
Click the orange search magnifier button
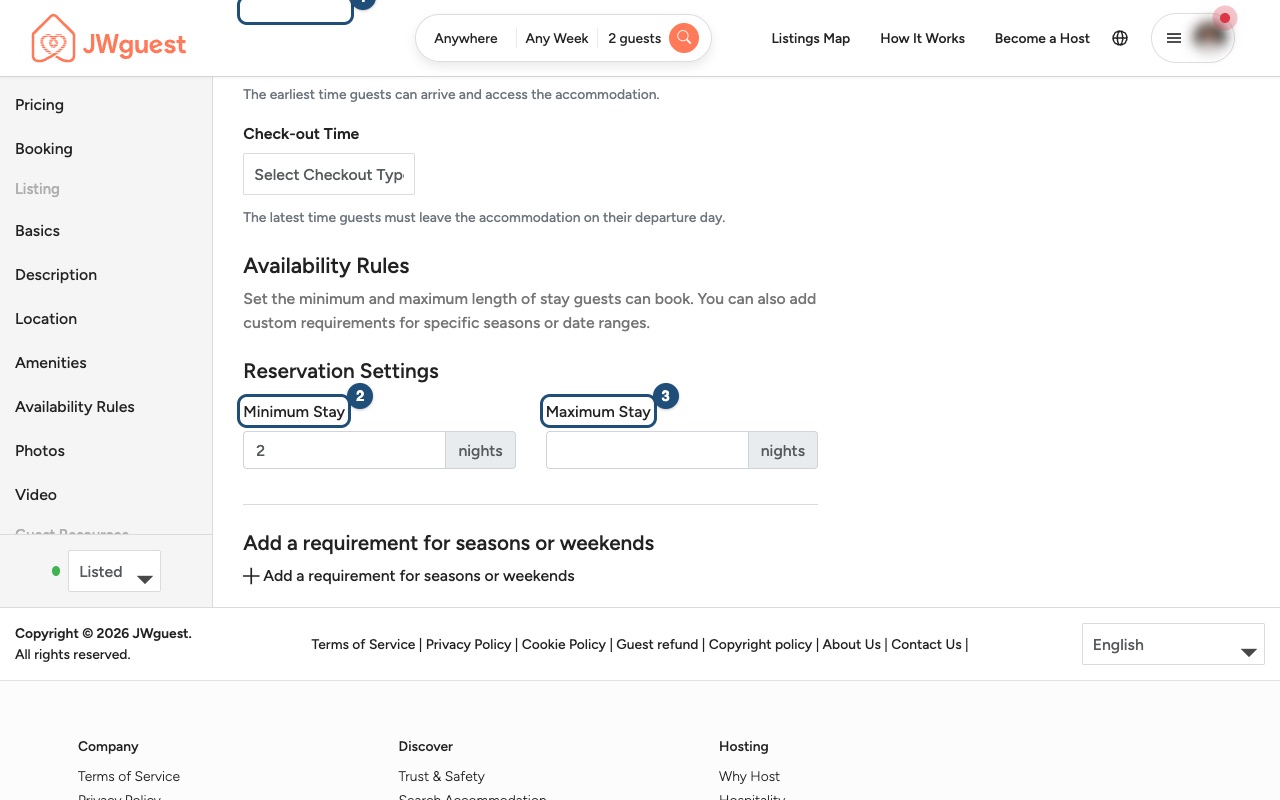pyautogui.click(x=684, y=38)
